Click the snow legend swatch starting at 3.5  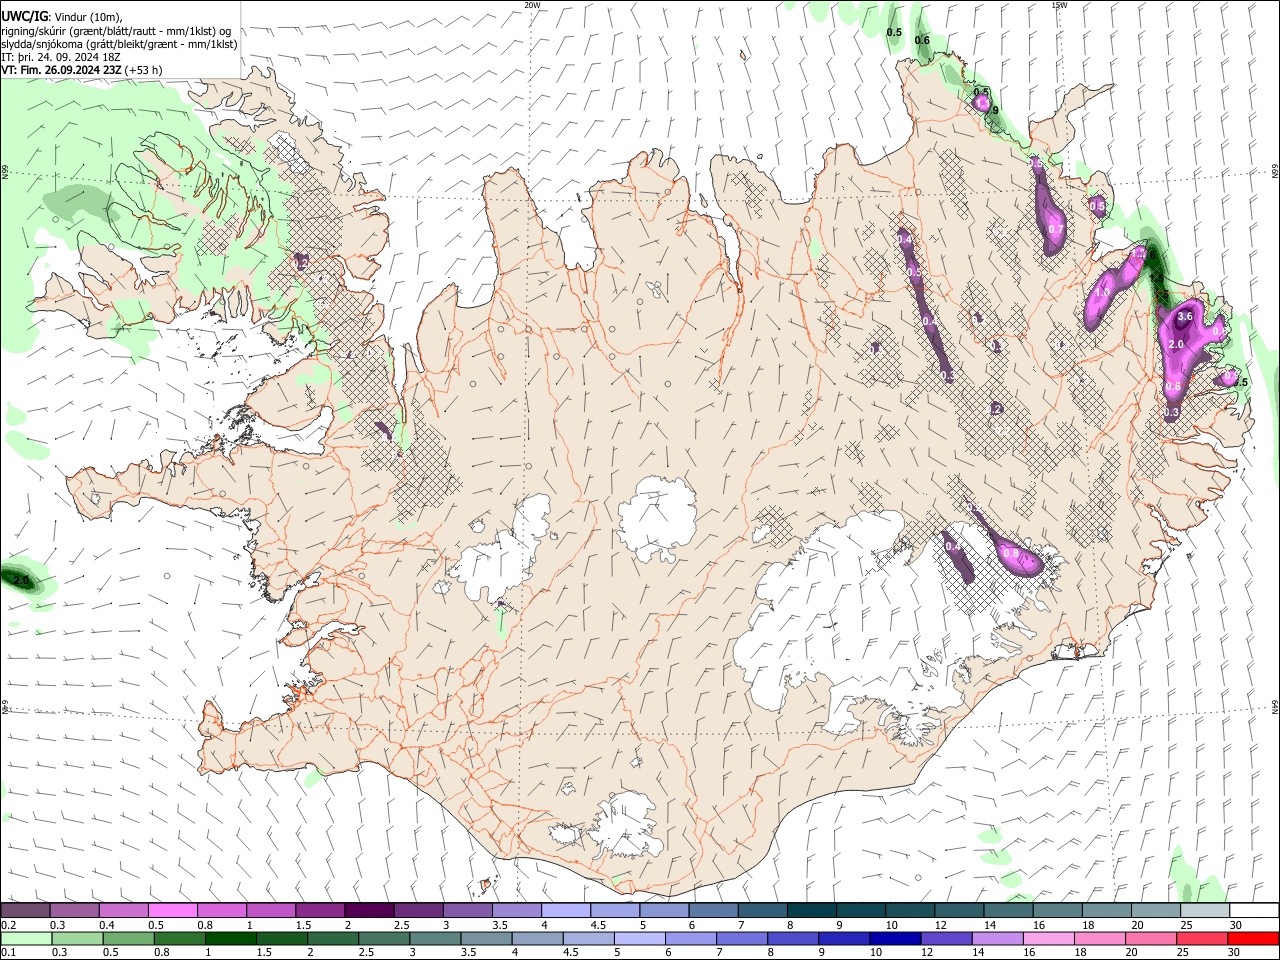(516, 911)
